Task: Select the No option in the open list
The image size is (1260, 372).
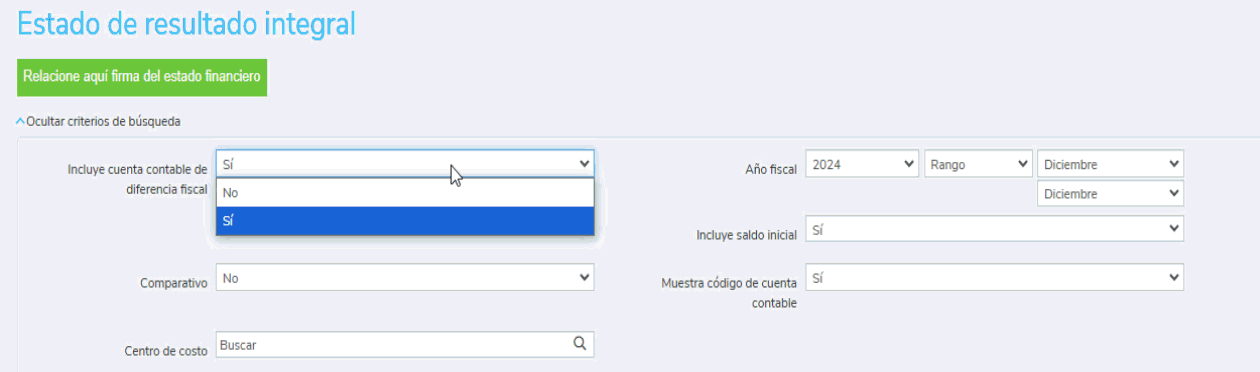Action: pos(405,193)
